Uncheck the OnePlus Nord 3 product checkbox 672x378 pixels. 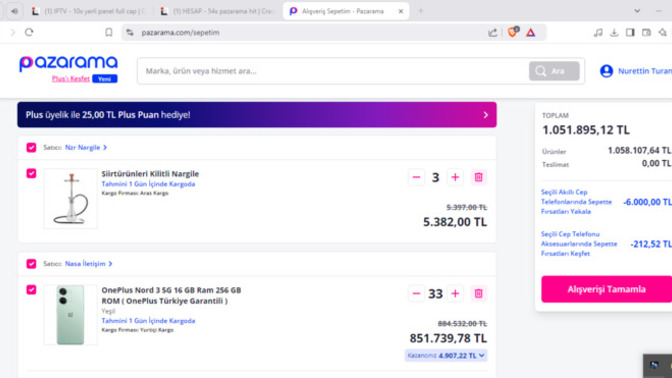pyautogui.click(x=31, y=289)
